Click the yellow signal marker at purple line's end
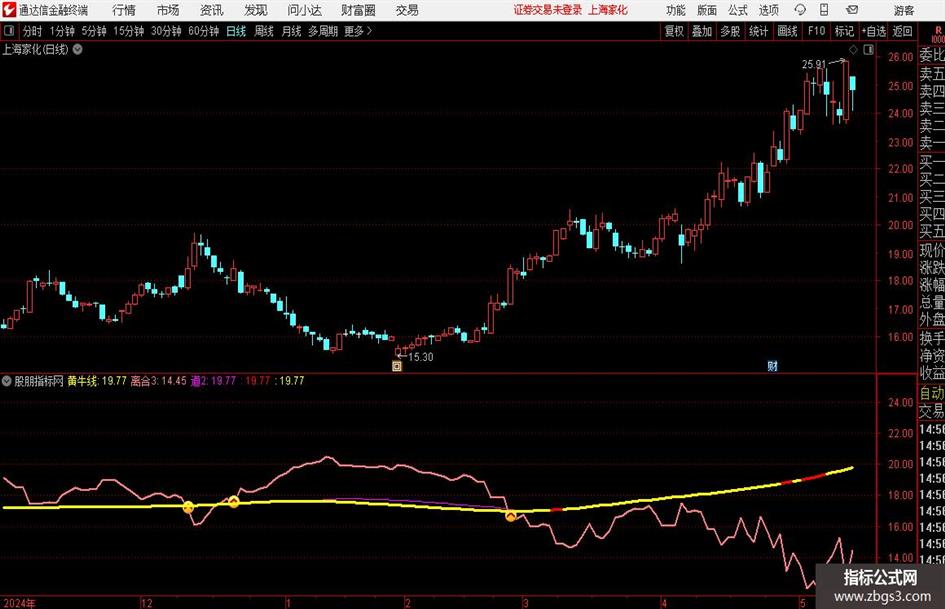 tap(510, 516)
